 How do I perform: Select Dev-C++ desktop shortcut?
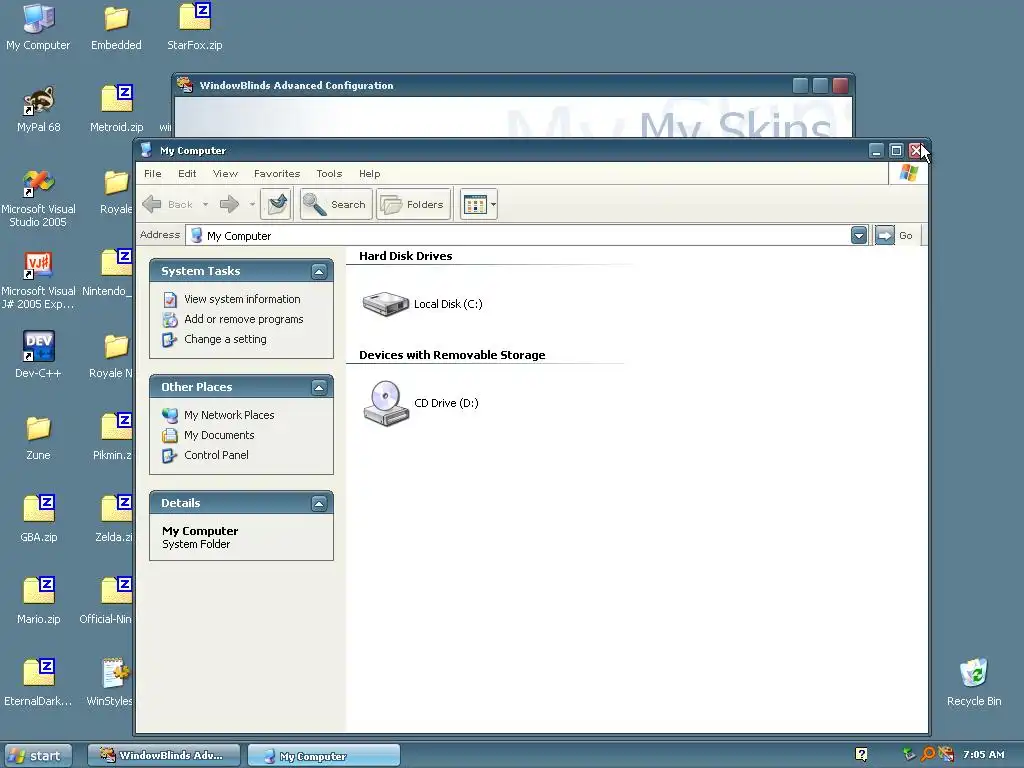tap(39, 355)
